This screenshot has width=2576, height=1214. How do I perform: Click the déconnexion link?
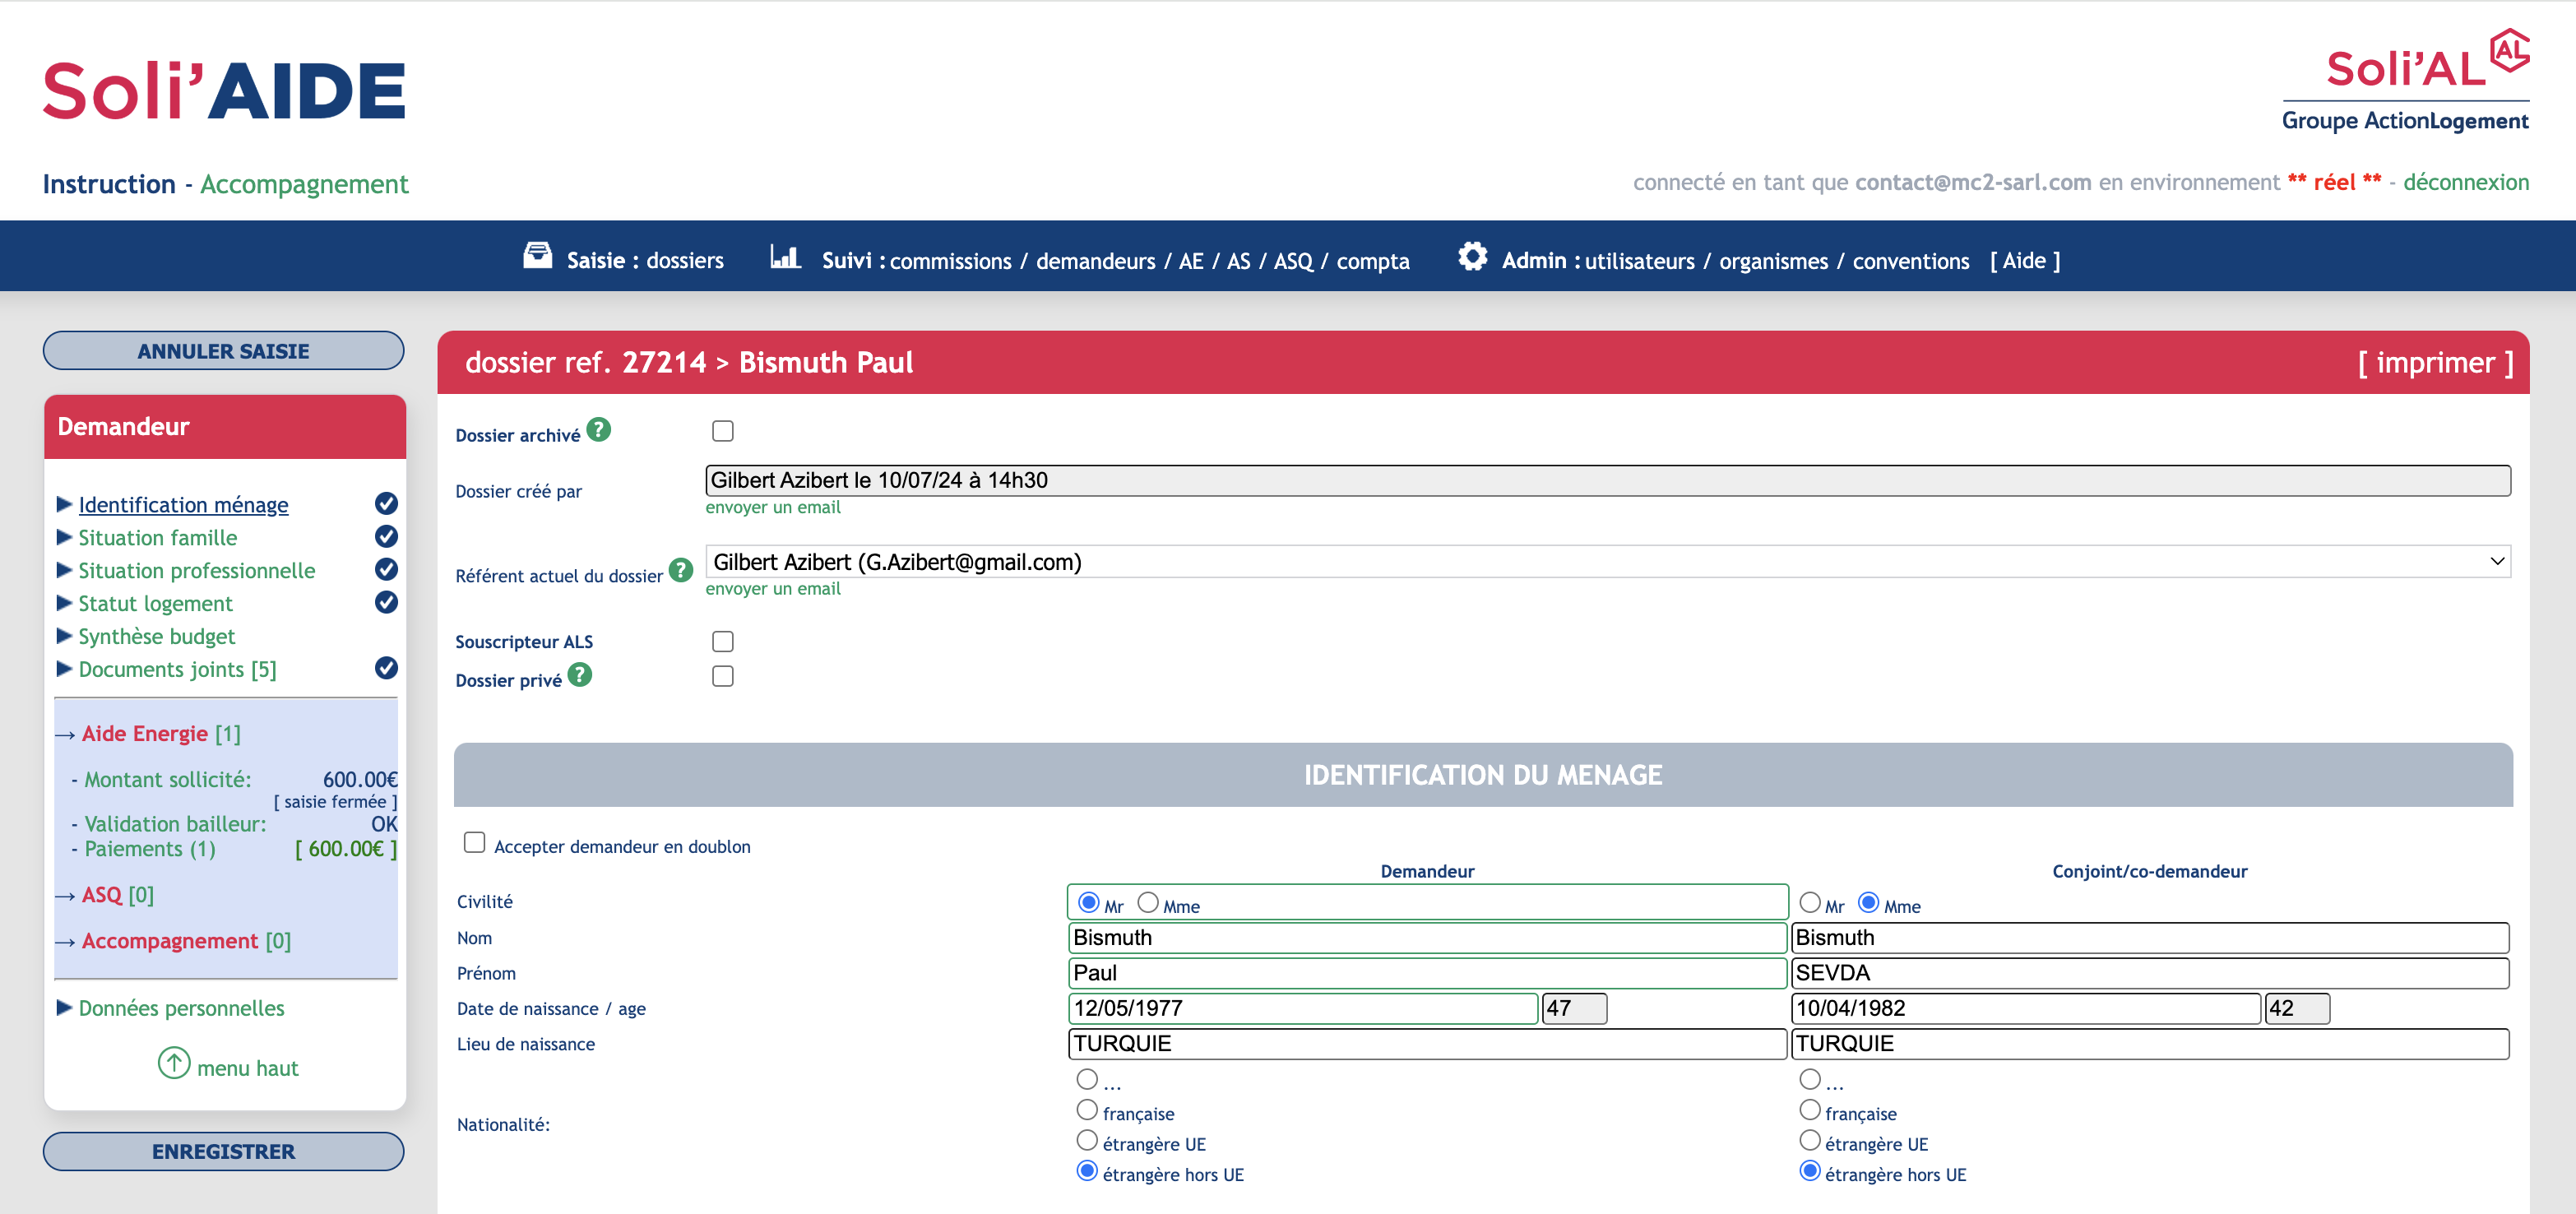pyautogui.click(x=2465, y=182)
